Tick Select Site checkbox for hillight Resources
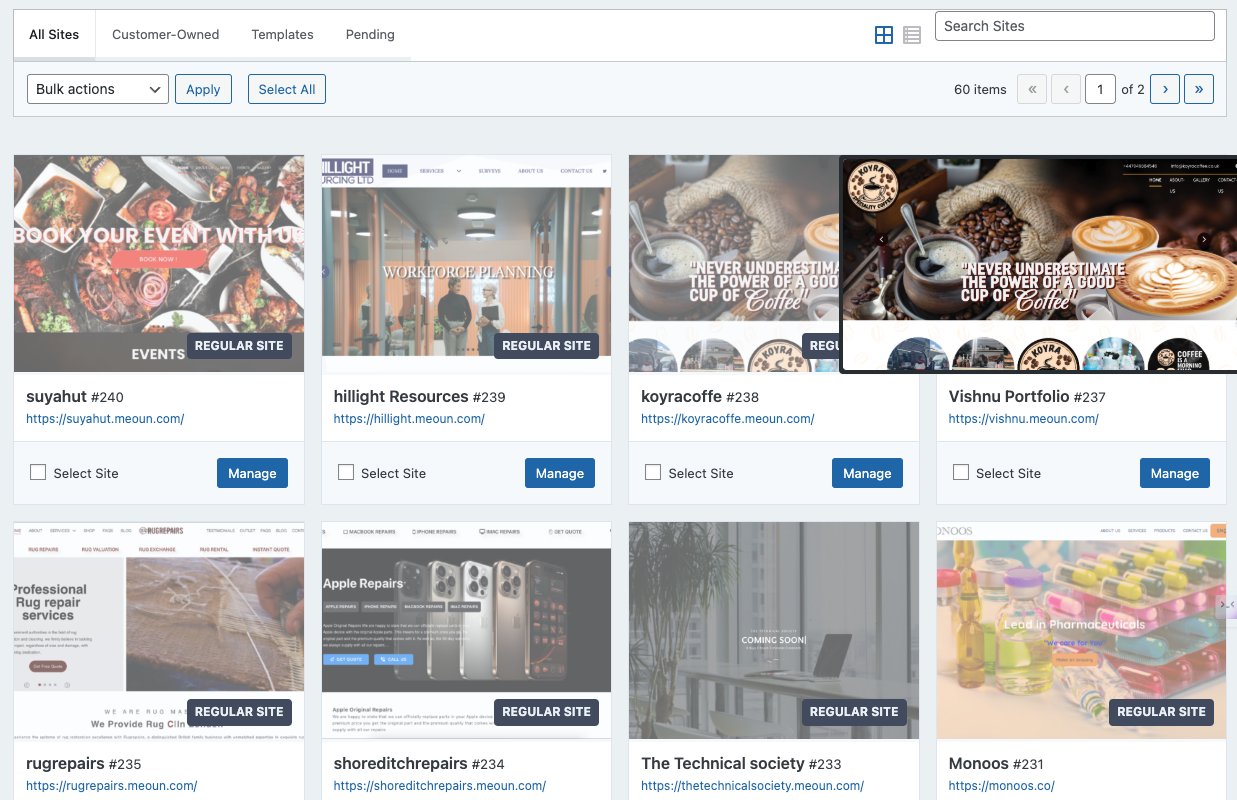Screen dimensions: 1237x800 [346, 472]
